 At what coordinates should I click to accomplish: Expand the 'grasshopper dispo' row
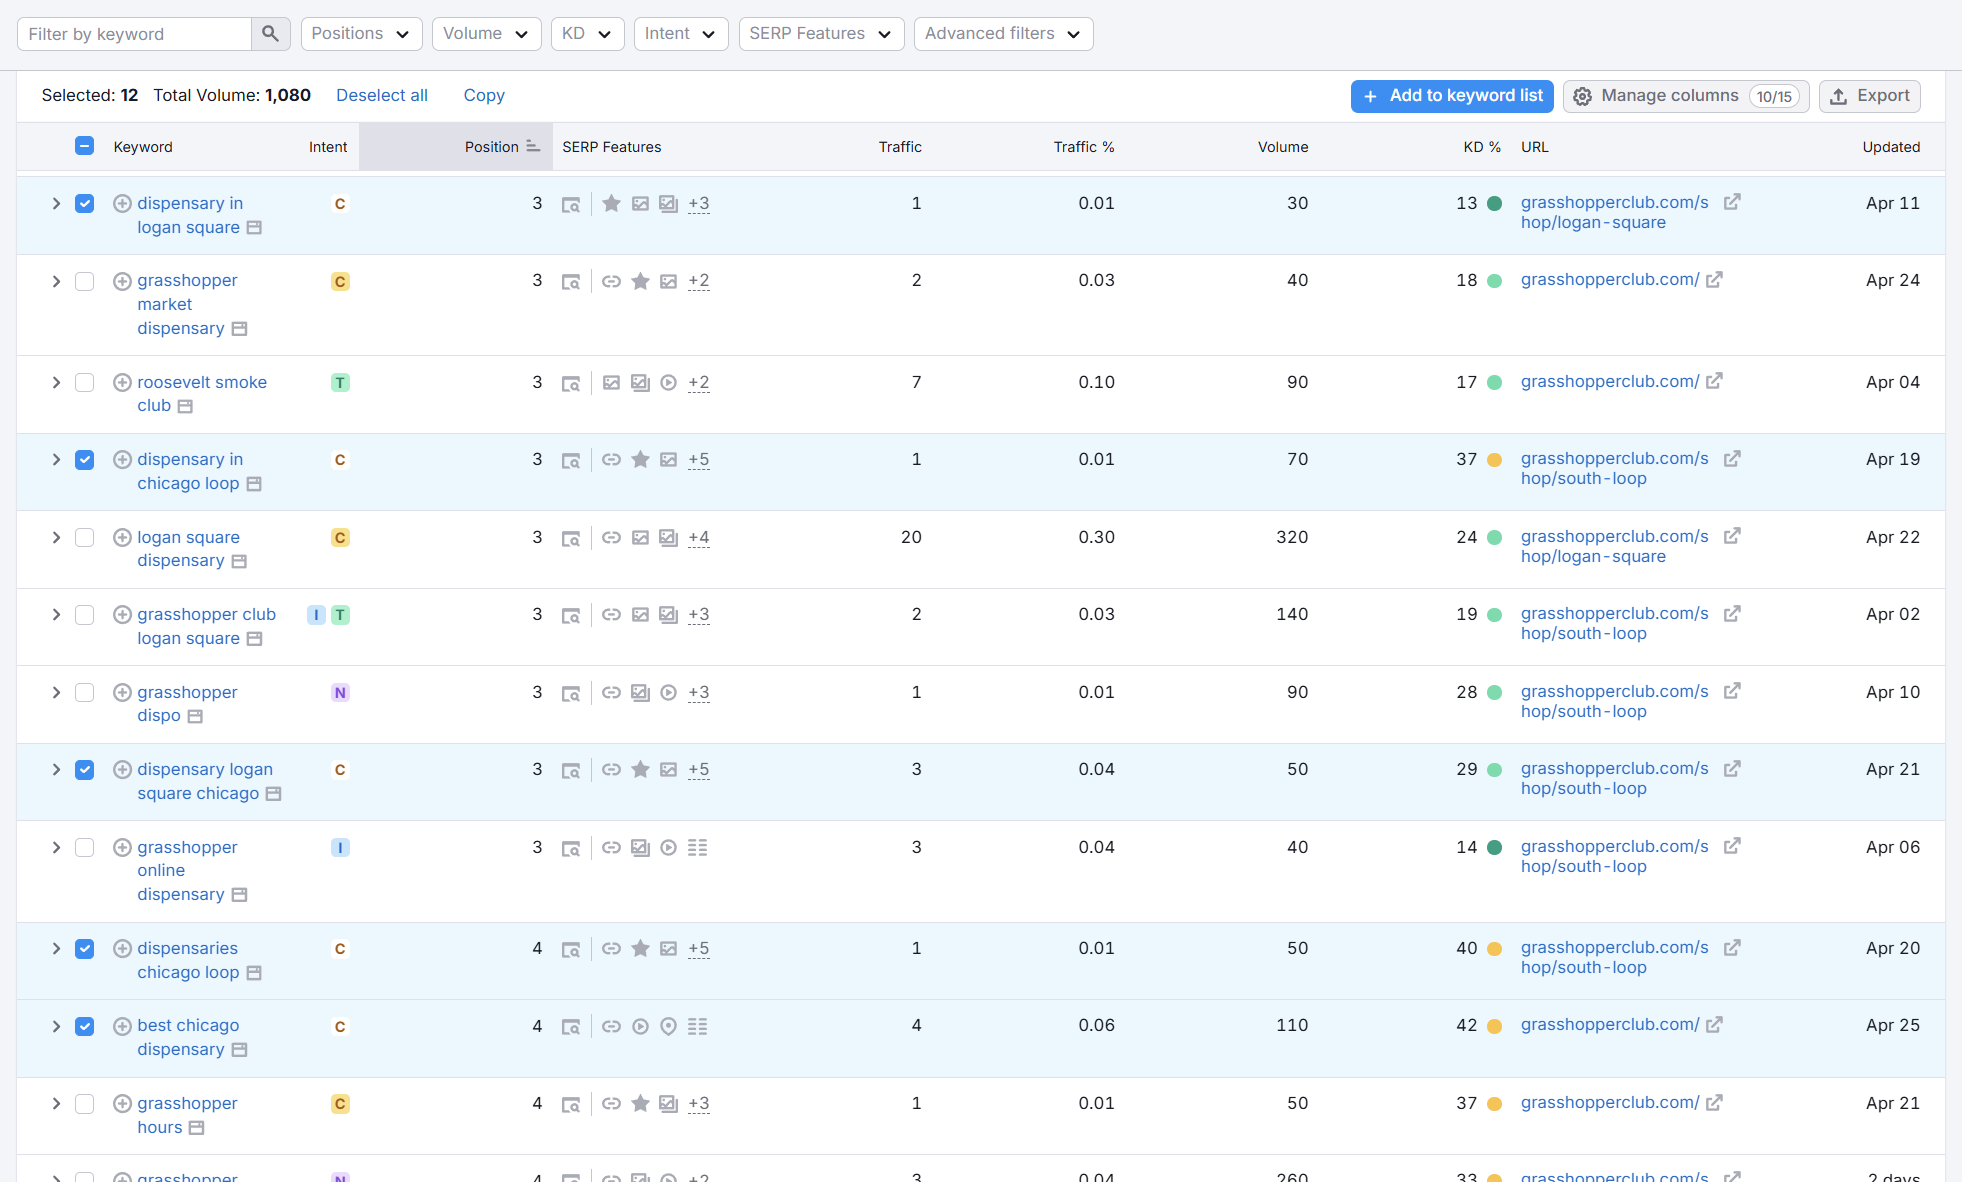[56, 692]
